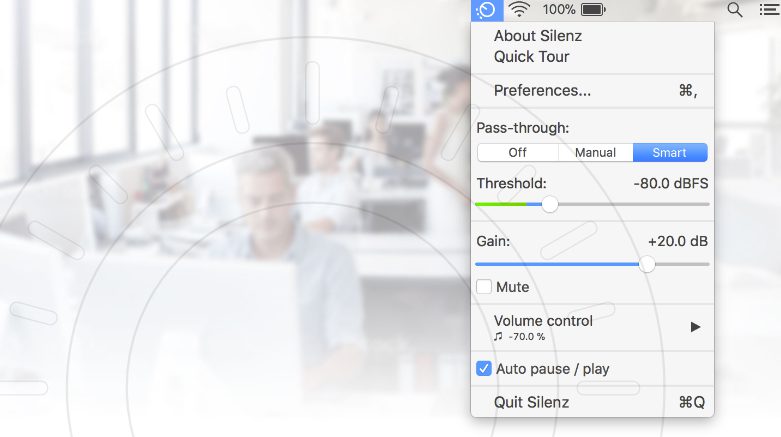Click the Gain slider knob
781x437 pixels.
[647, 264]
